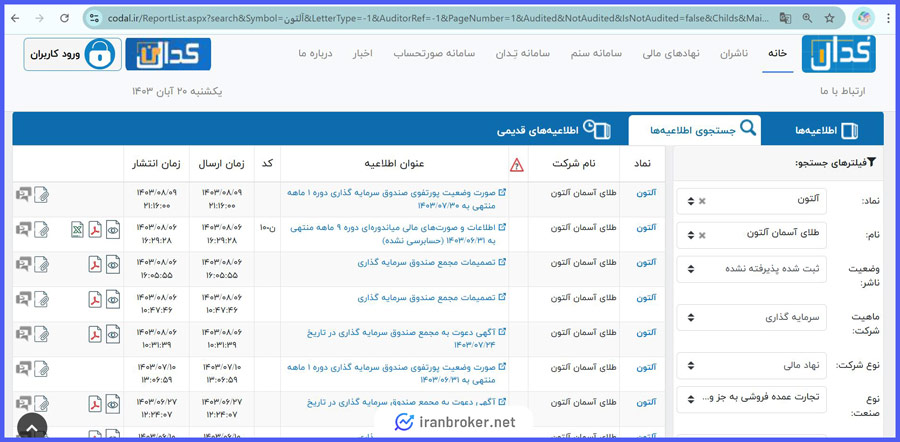This screenshot has height=442, width=900.
Task: Open PDF icon in the 12:24:07 row
Action: point(95,404)
